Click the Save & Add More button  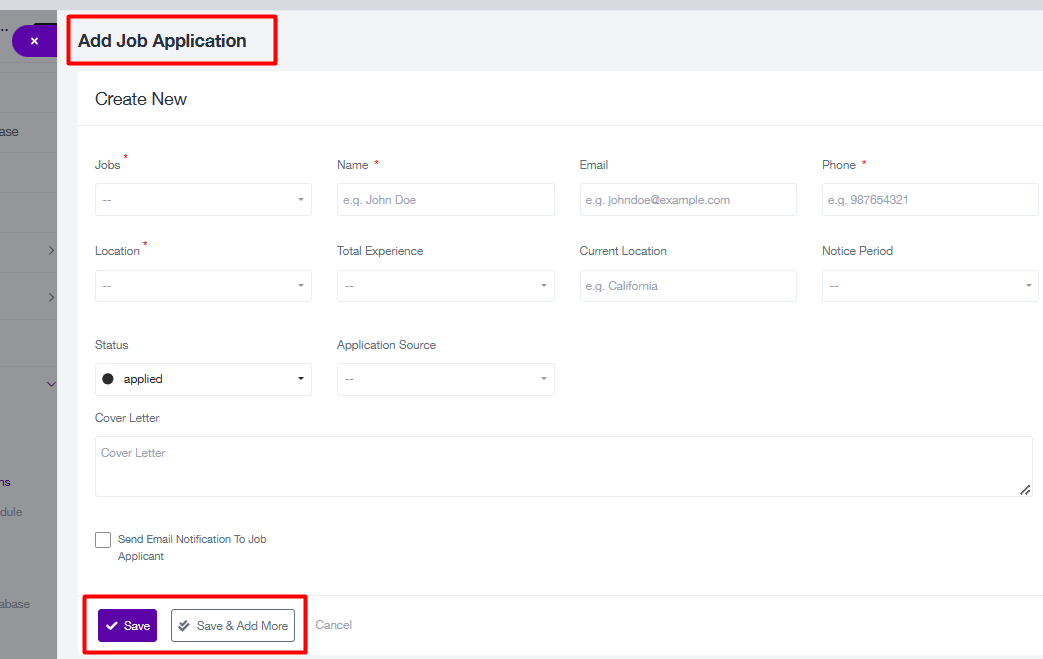pos(233,626)
